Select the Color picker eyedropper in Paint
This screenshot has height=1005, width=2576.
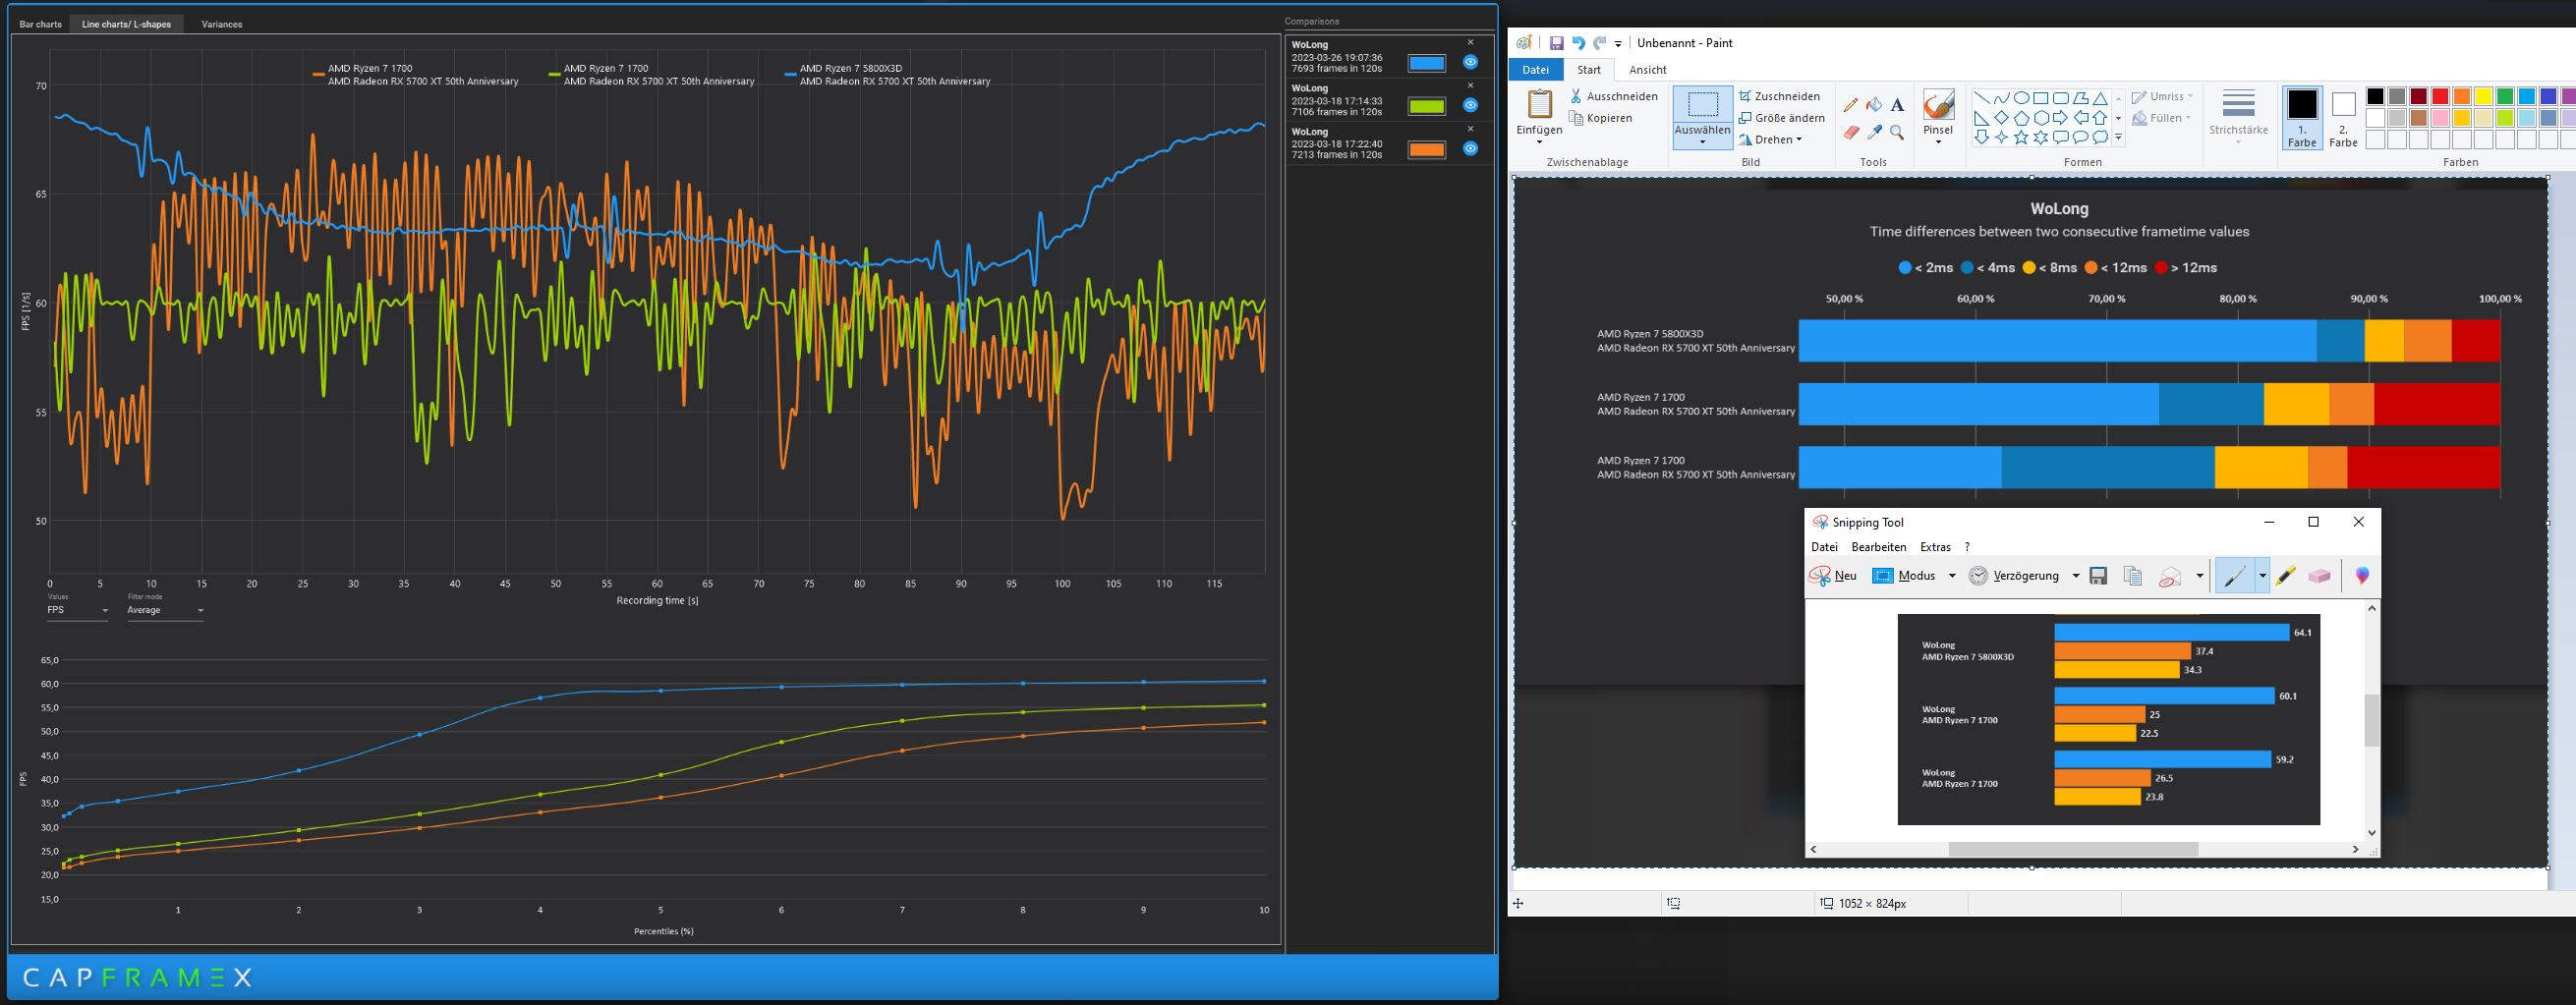[x=1874, y=132]
